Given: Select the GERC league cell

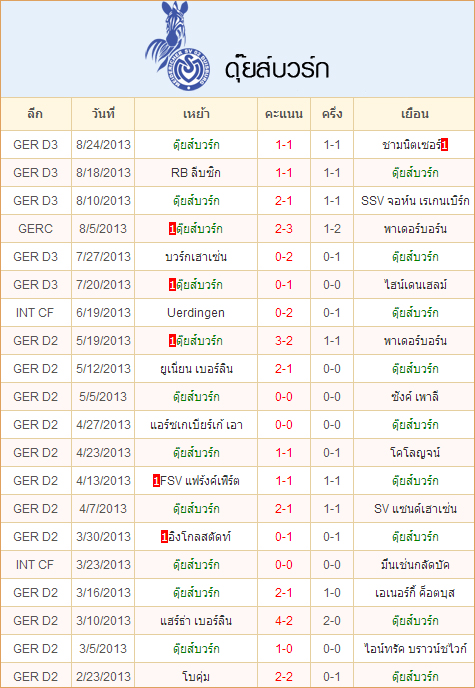Looking at the screenshot, I should click(36, 229).
